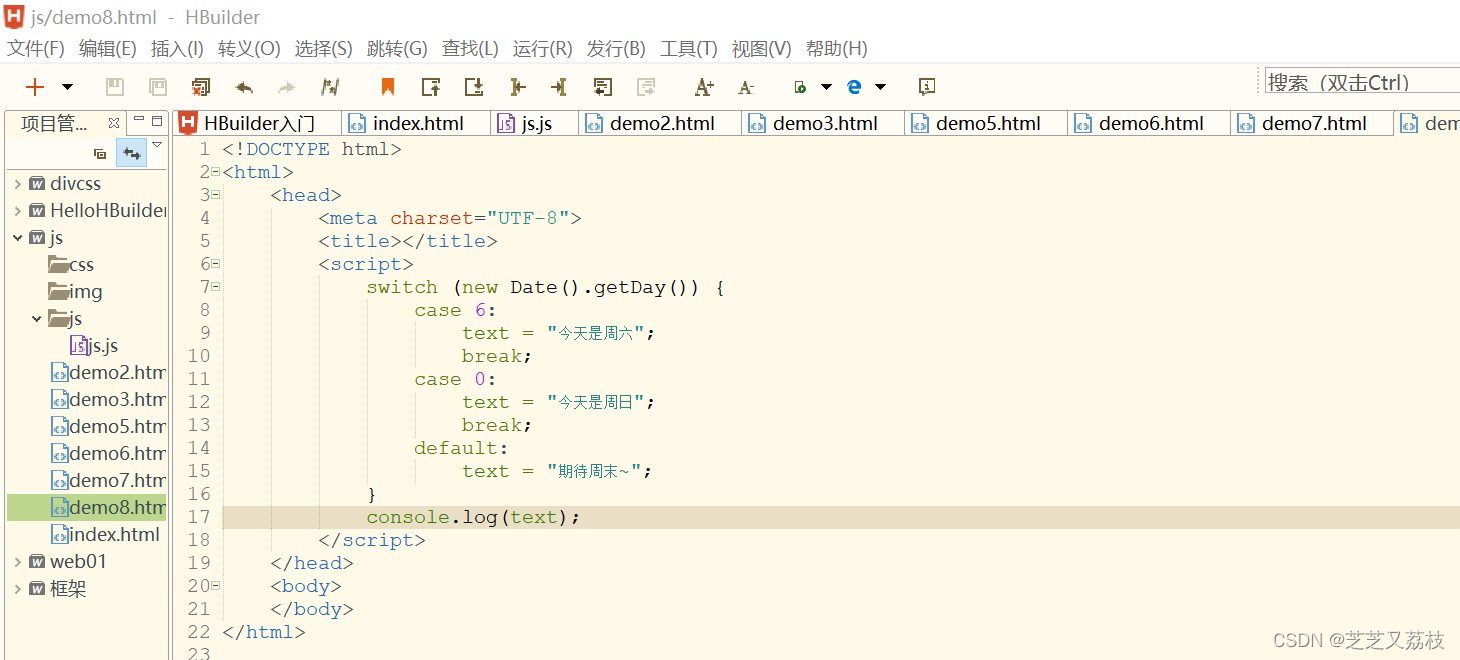This screenshot has height=660, width=1460.
Task: Fold the script block at line 6
Action: [x=216, y=264]
